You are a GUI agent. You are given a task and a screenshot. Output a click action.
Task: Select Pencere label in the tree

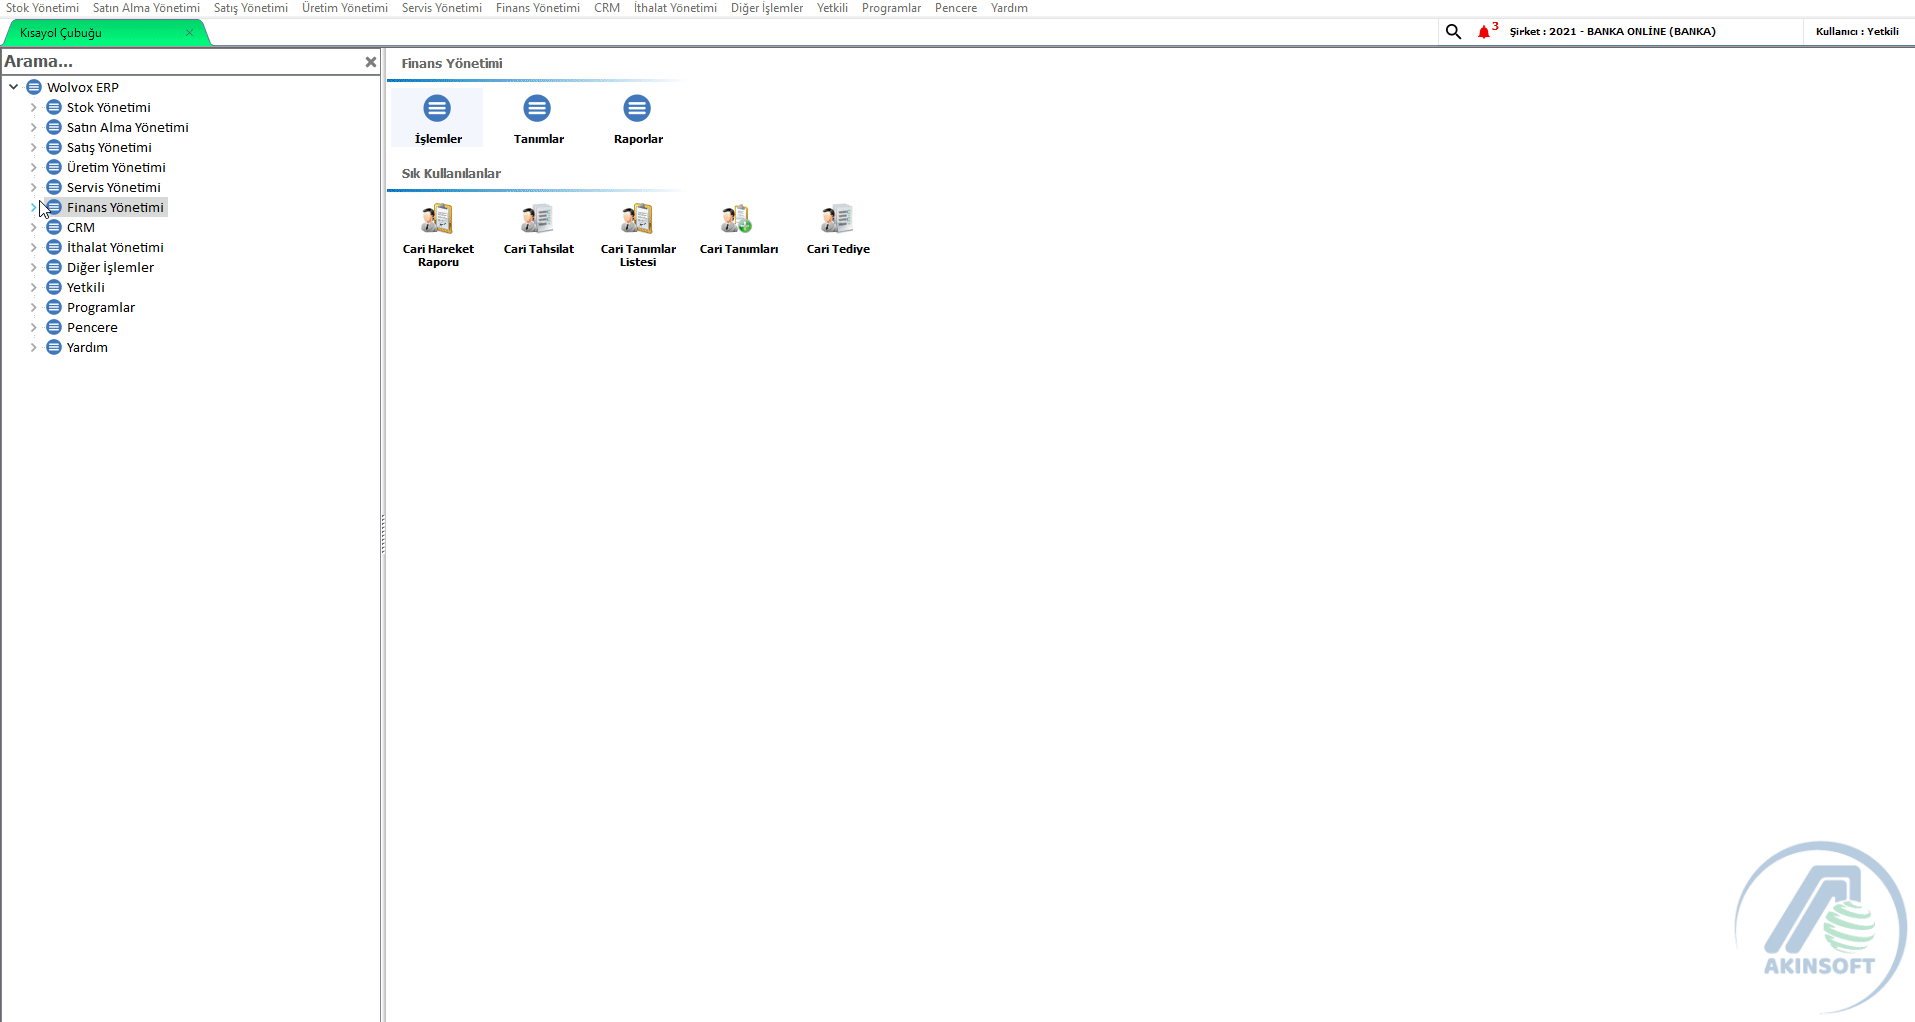click(92, 327)
